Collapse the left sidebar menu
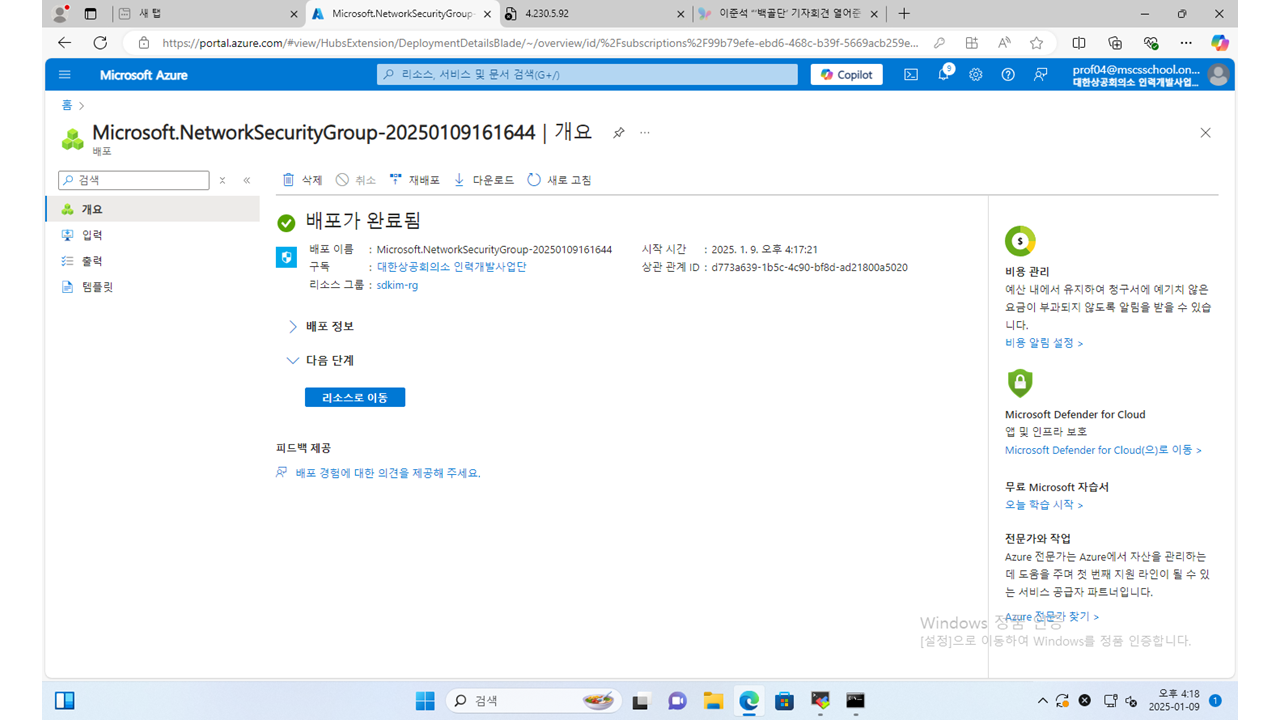Screen dimensions: 1280x720 tap(247, 181)
